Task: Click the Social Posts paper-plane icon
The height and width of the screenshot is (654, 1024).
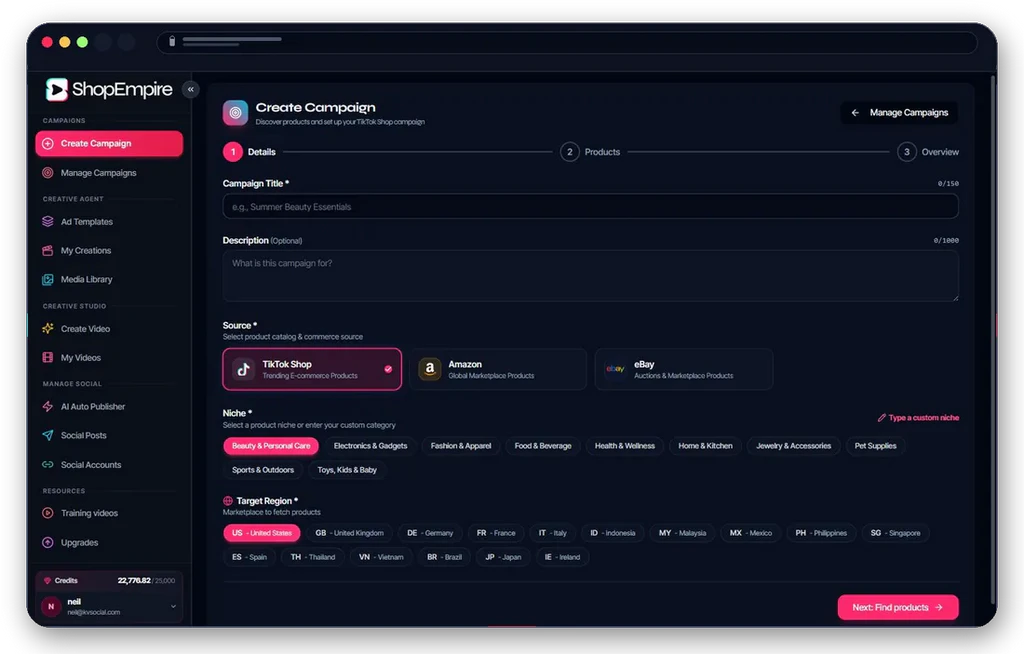Action: 48,435
